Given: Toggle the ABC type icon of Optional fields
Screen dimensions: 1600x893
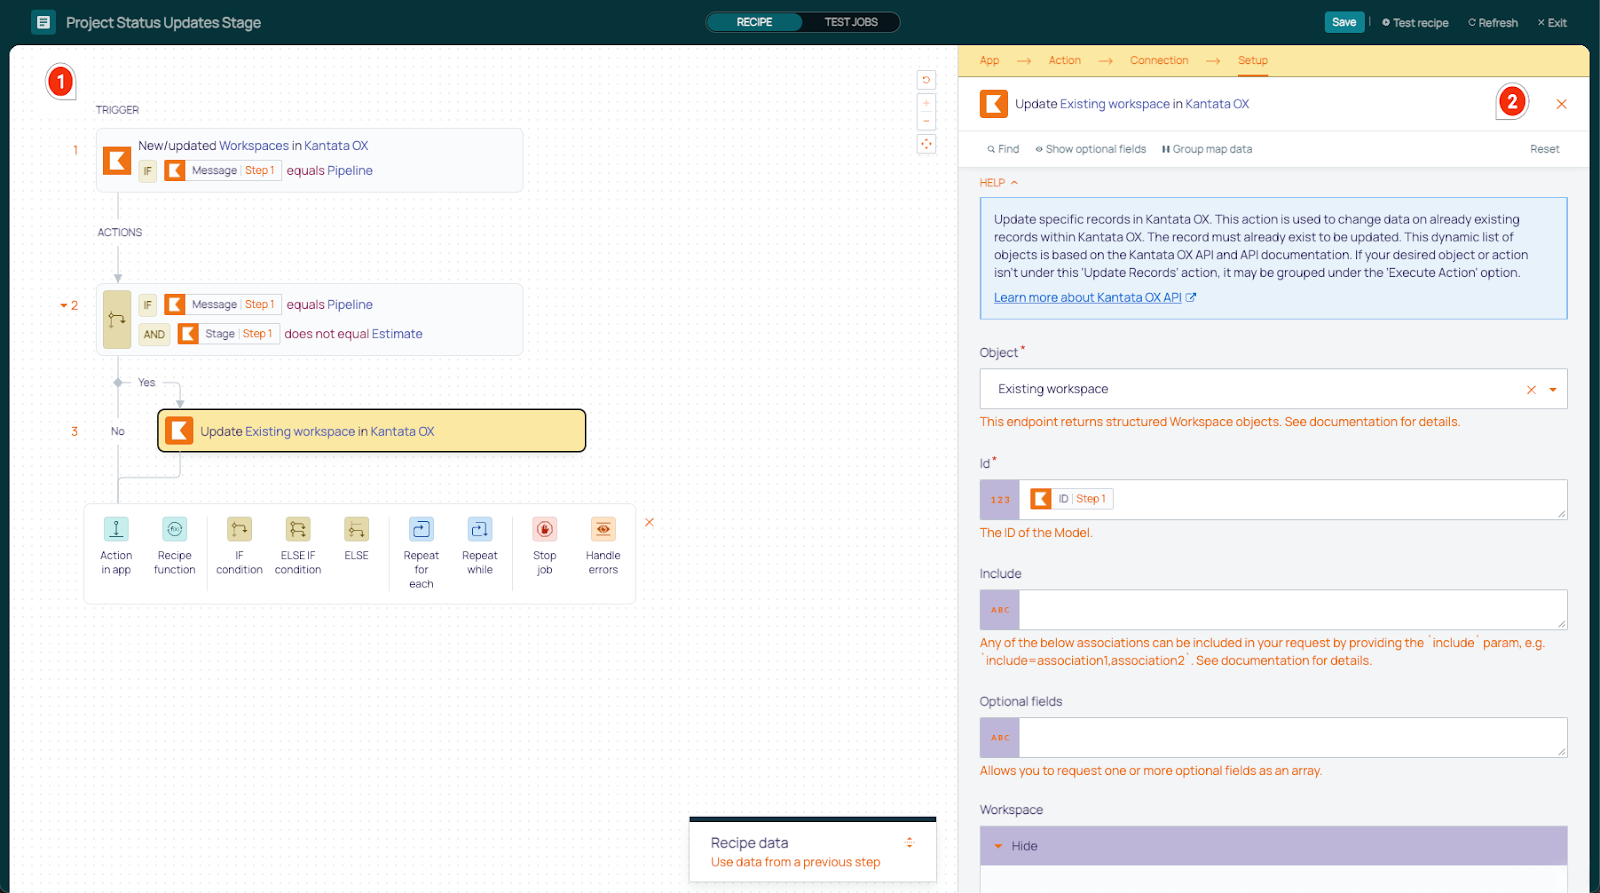Looking at the screenshot, I should pos(1000,737).
